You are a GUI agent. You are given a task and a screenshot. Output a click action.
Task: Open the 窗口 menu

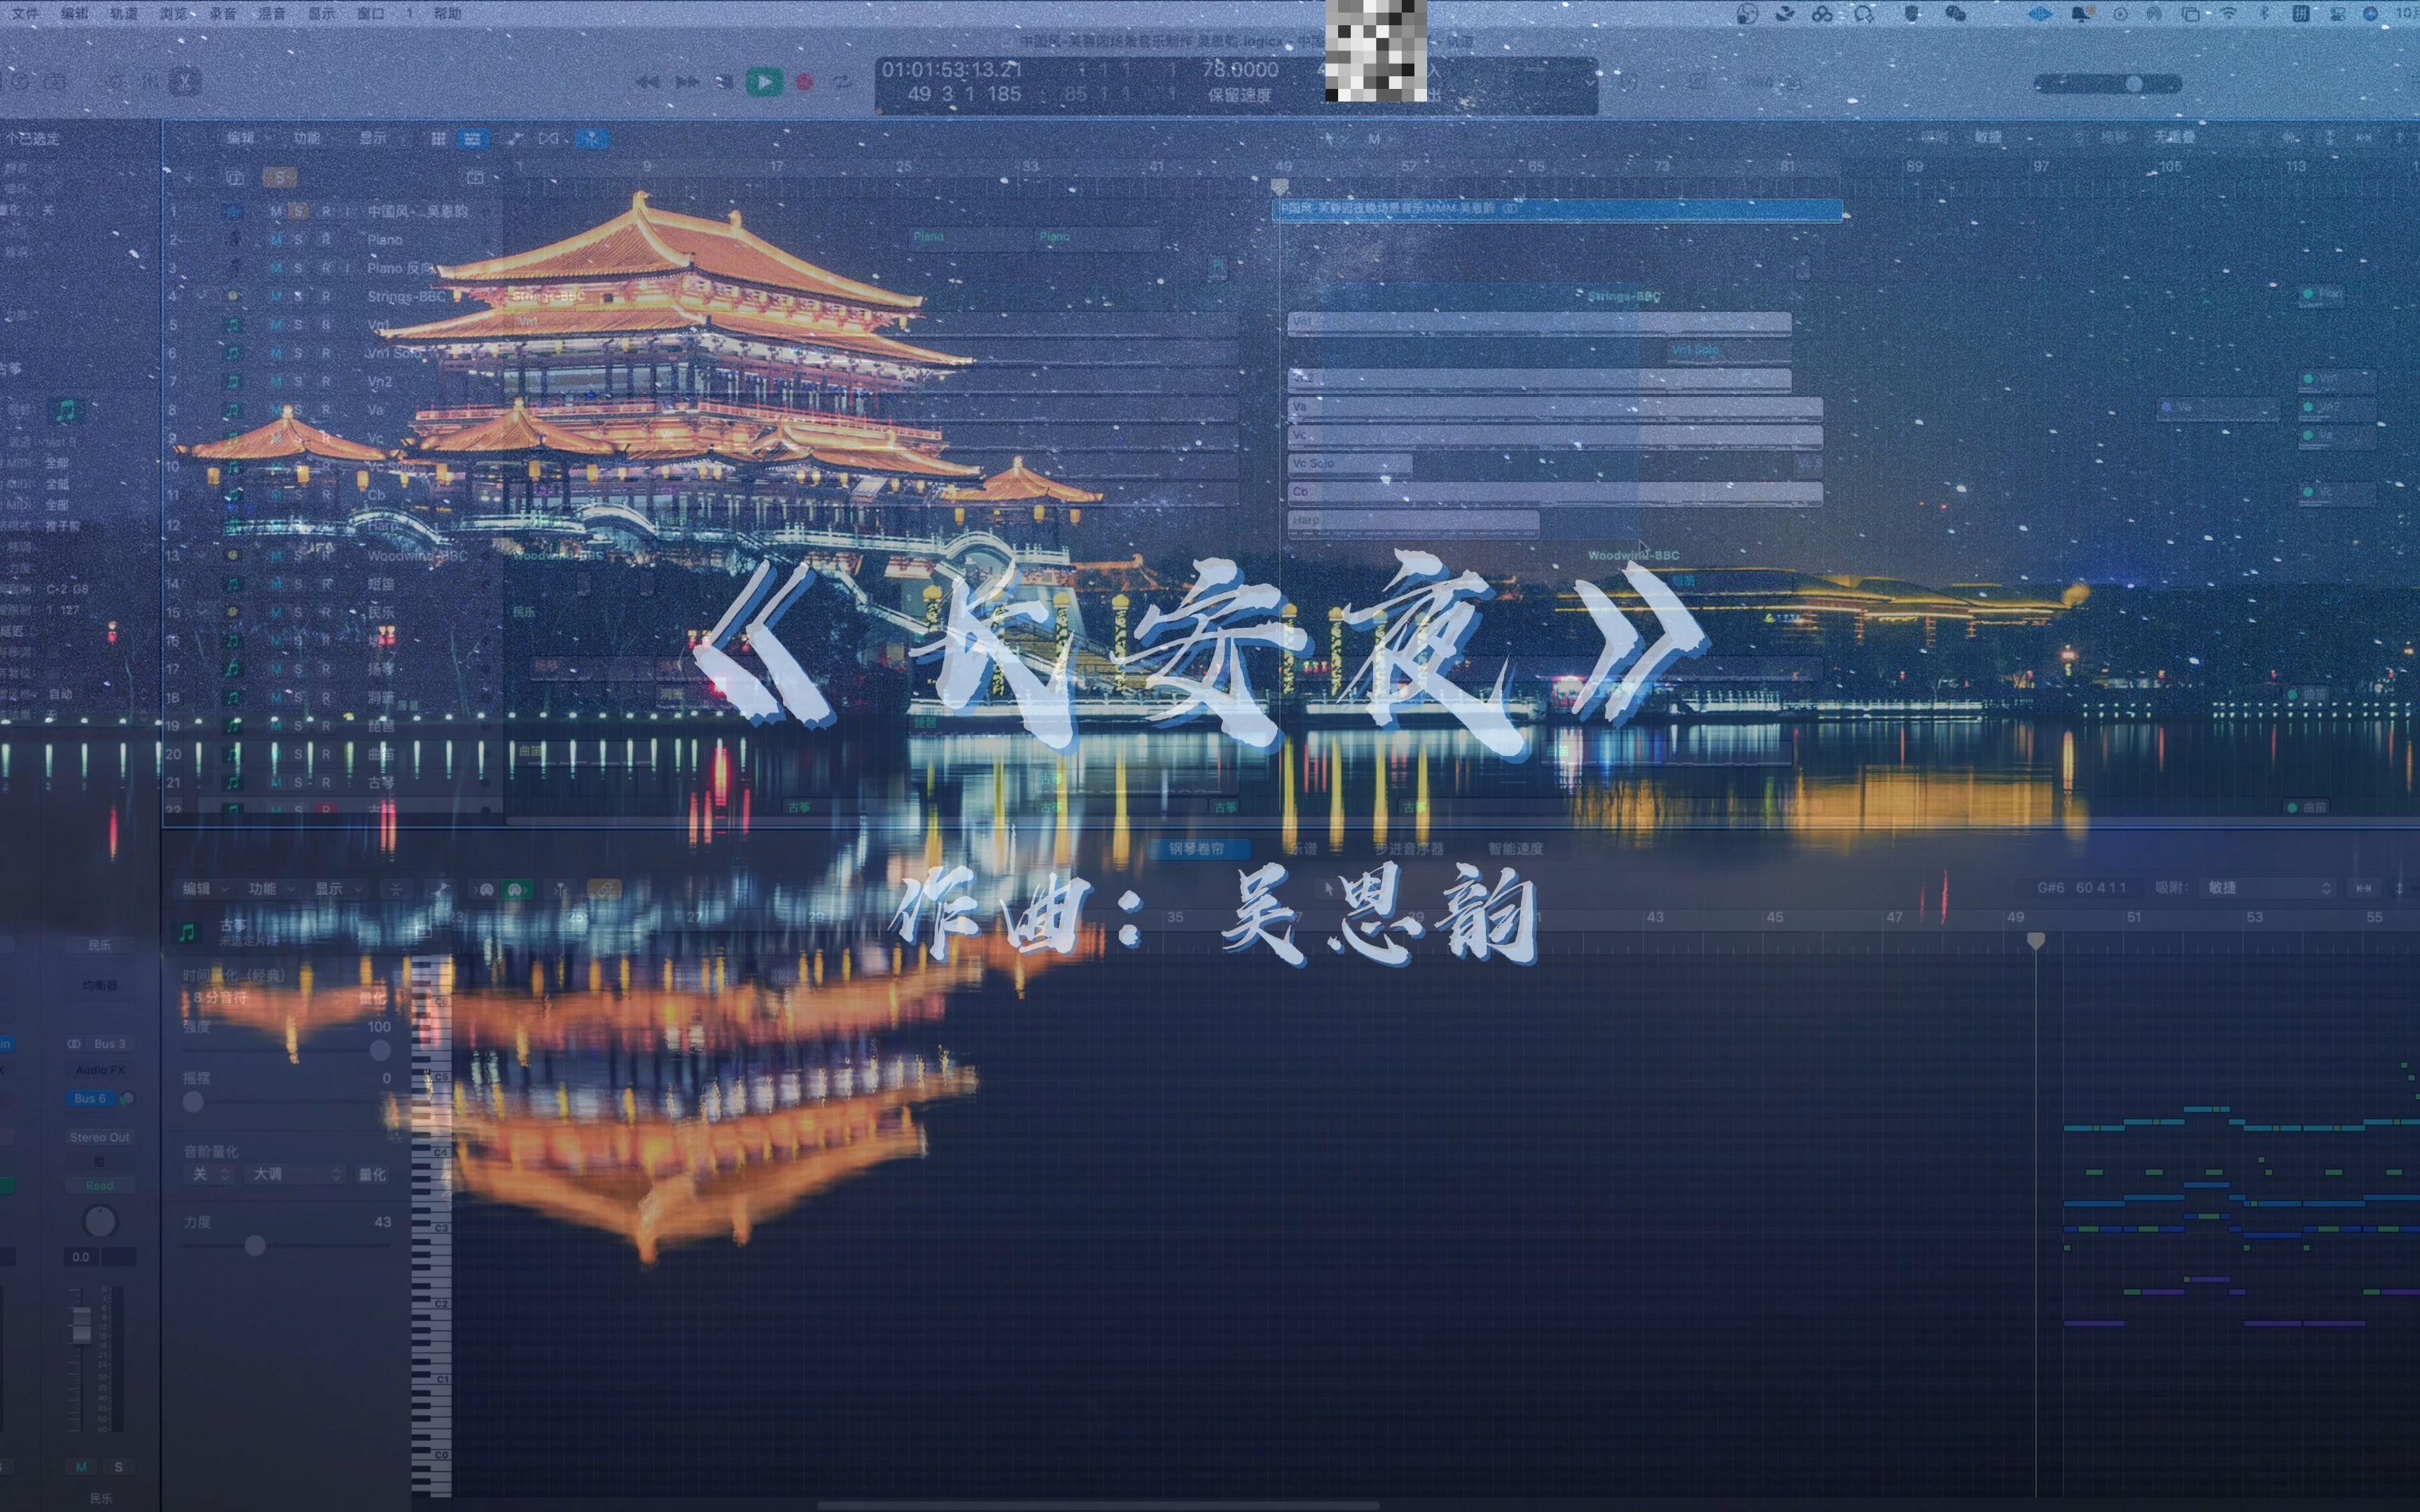pyautogui.click(x=370, y=13)
